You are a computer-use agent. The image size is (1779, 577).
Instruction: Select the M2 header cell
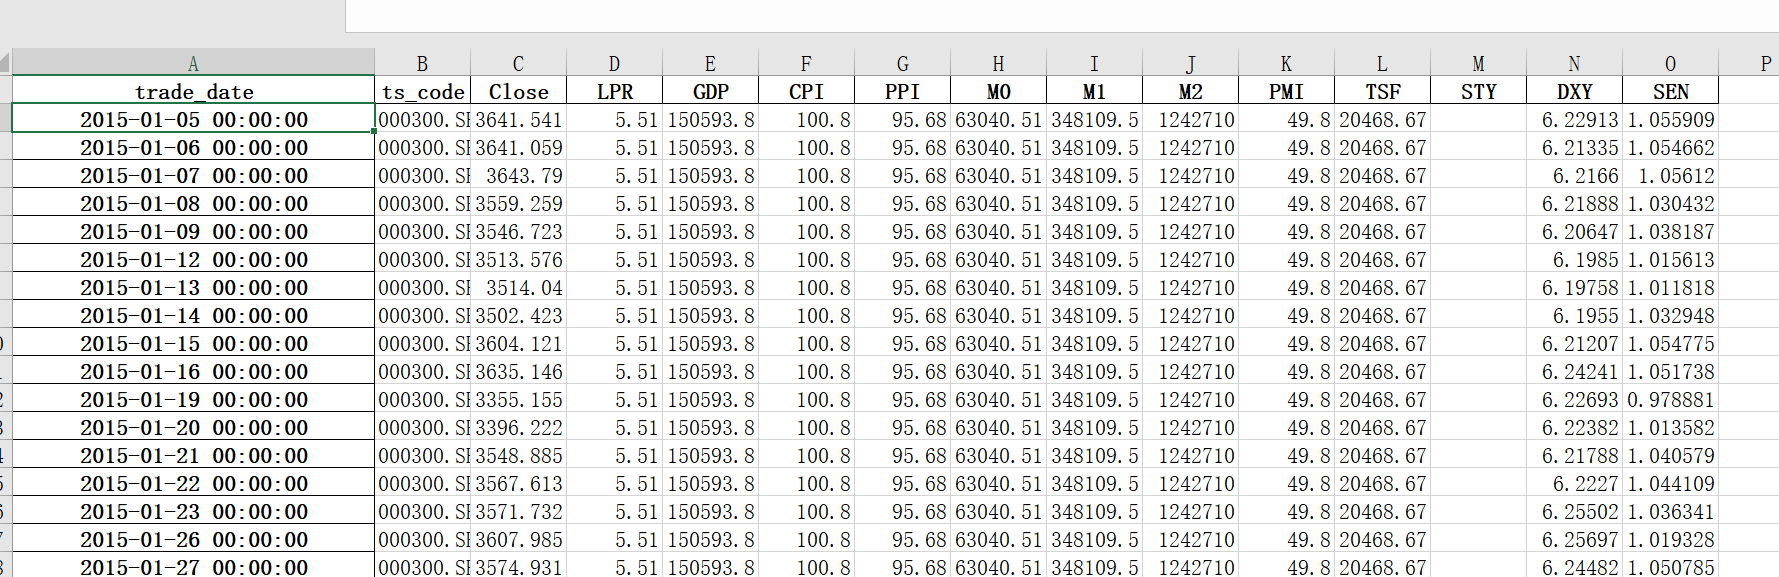click(x=1190, y=91)
